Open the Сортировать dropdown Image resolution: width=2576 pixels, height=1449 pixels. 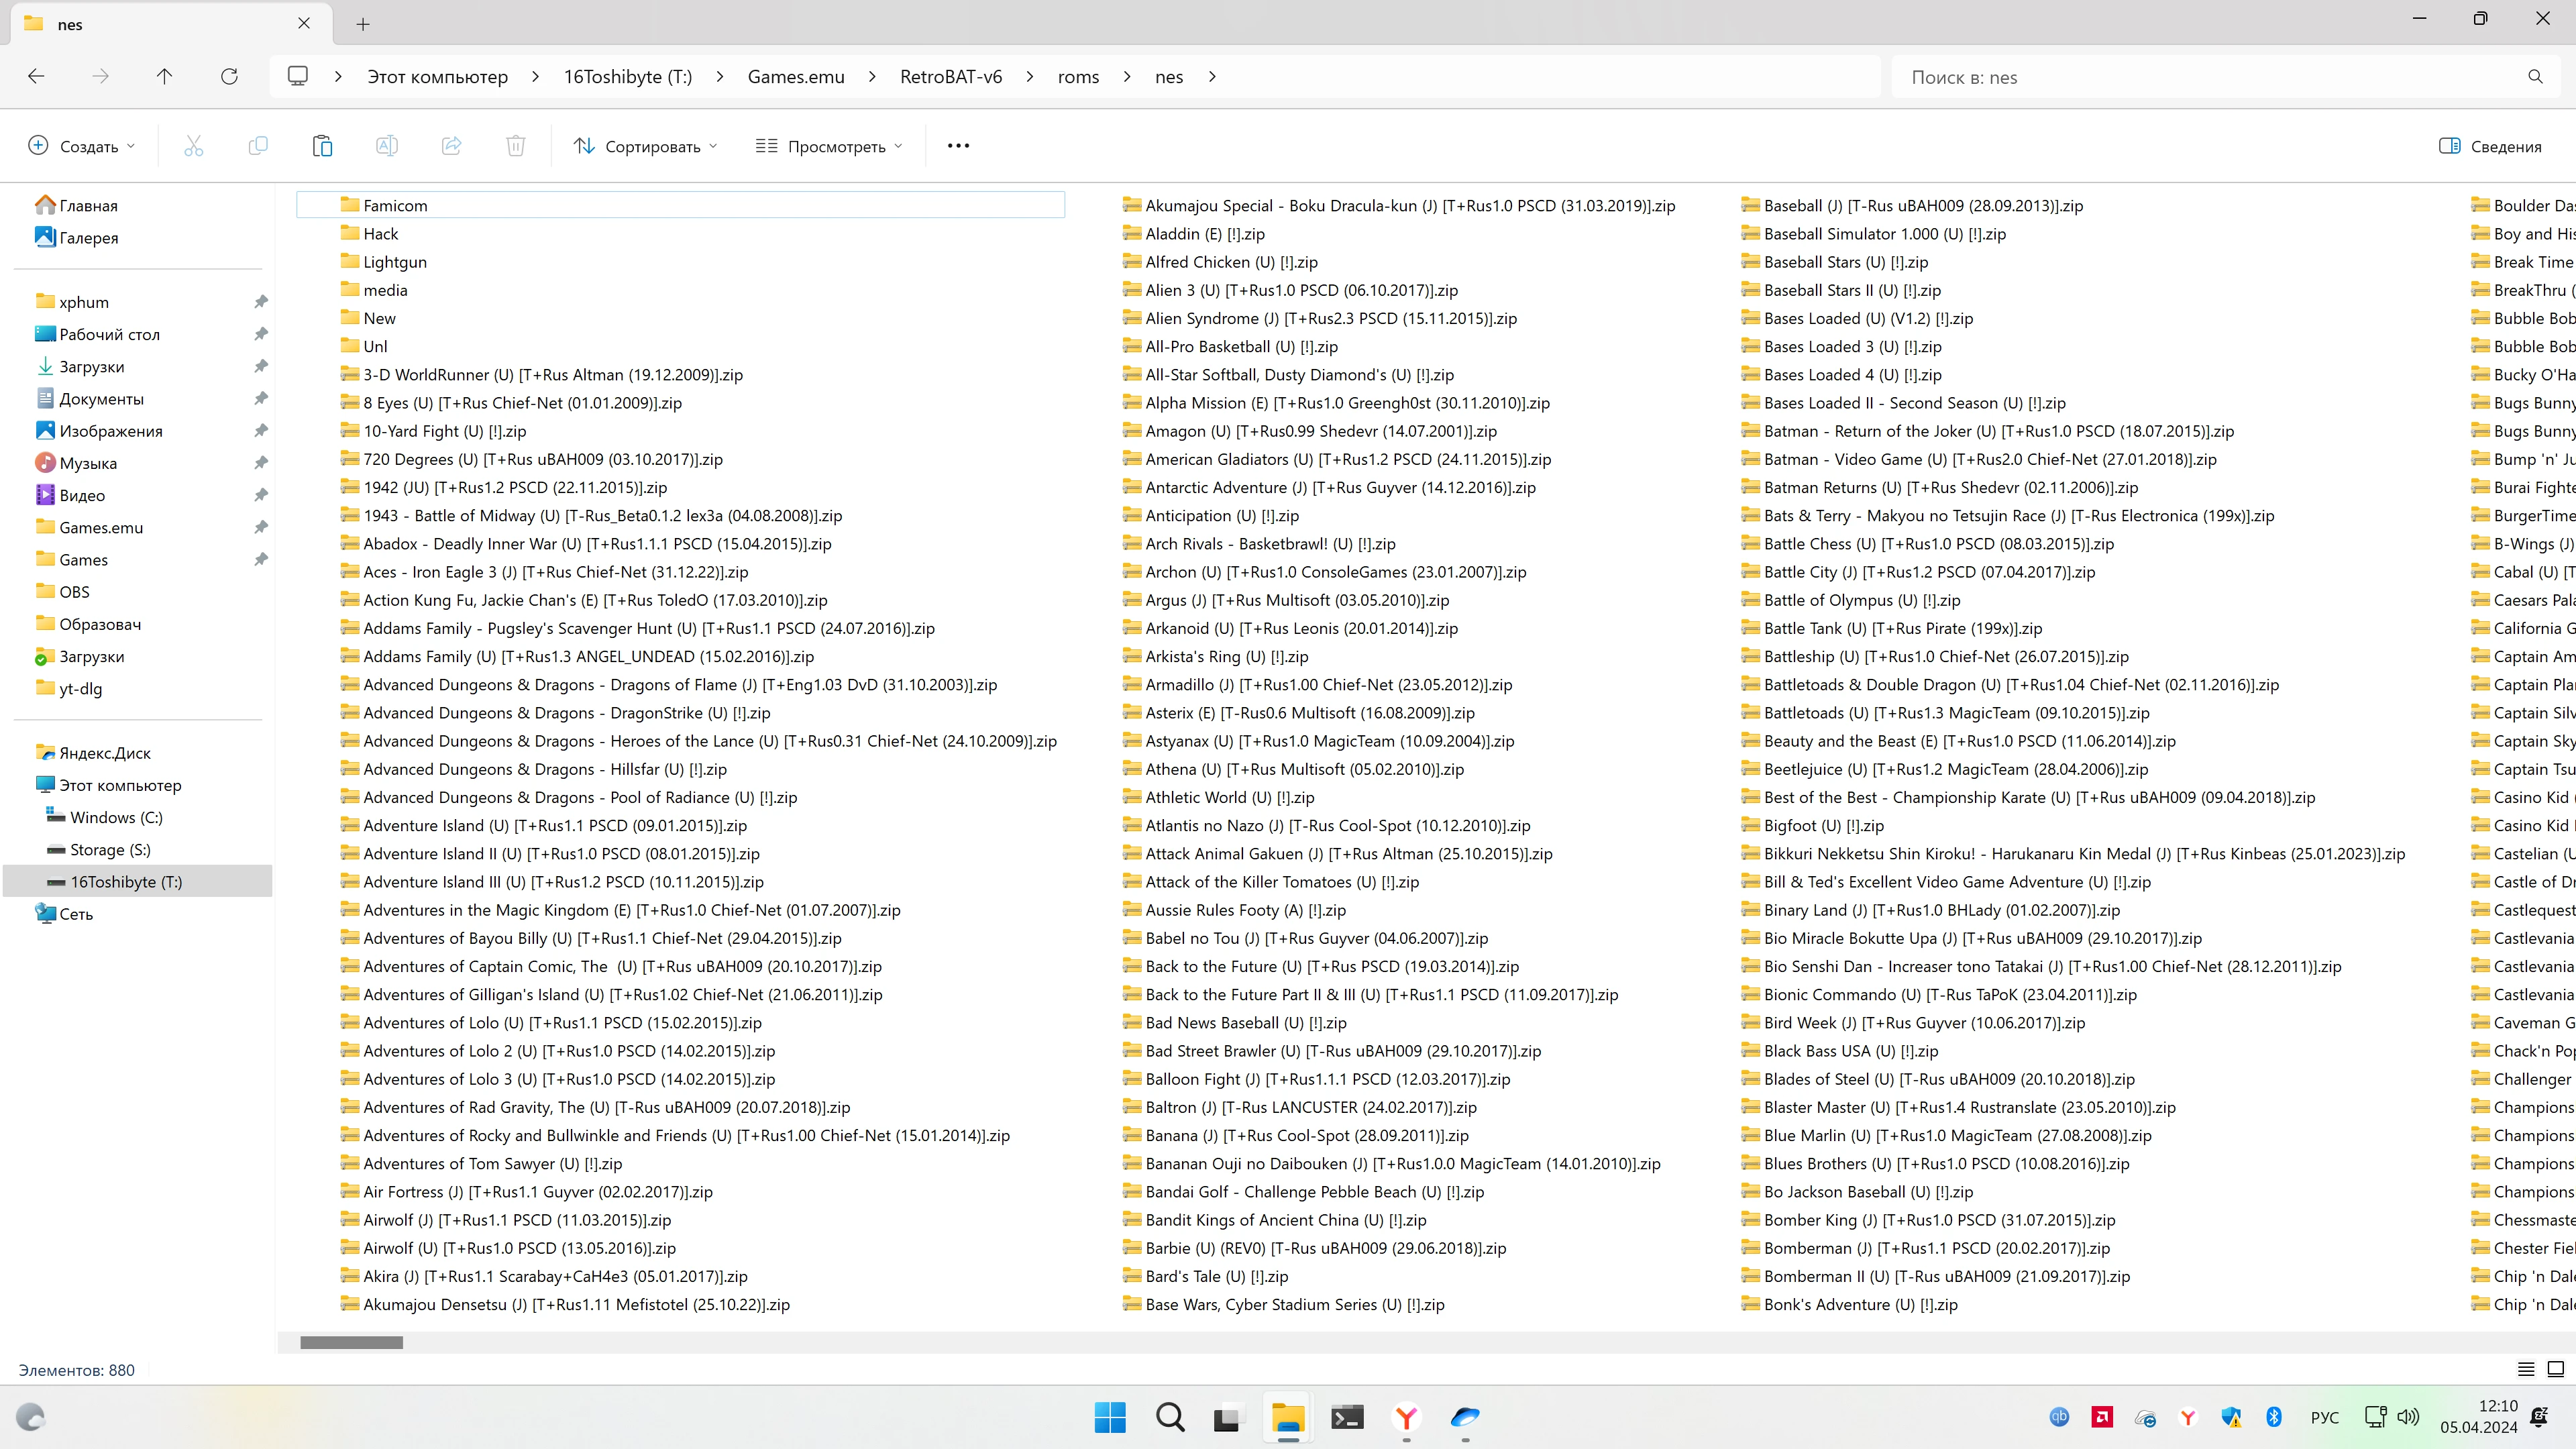(x=646, y=146)
